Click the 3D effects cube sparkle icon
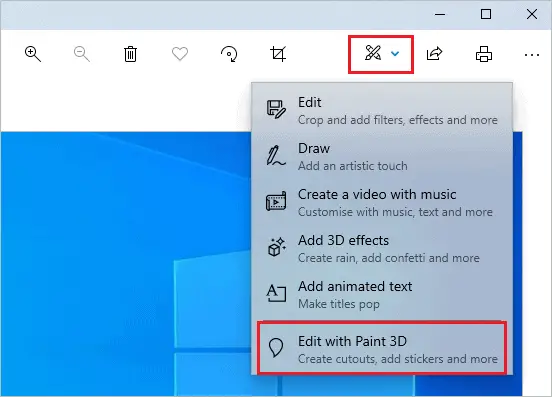The image size is (552, 397). (276, 247)
